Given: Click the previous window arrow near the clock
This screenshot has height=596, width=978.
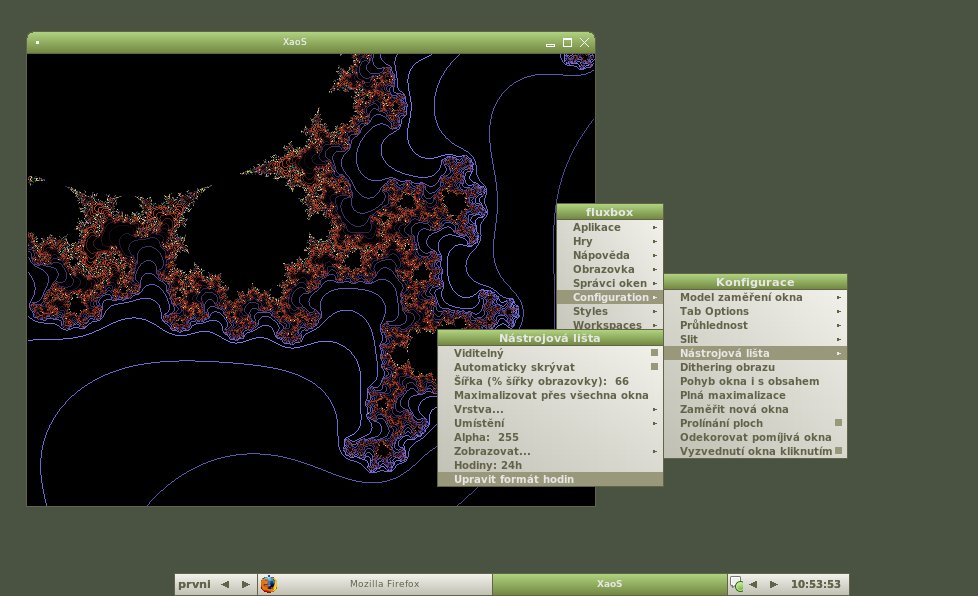Looking at the screenshot, I should [752, 584].
